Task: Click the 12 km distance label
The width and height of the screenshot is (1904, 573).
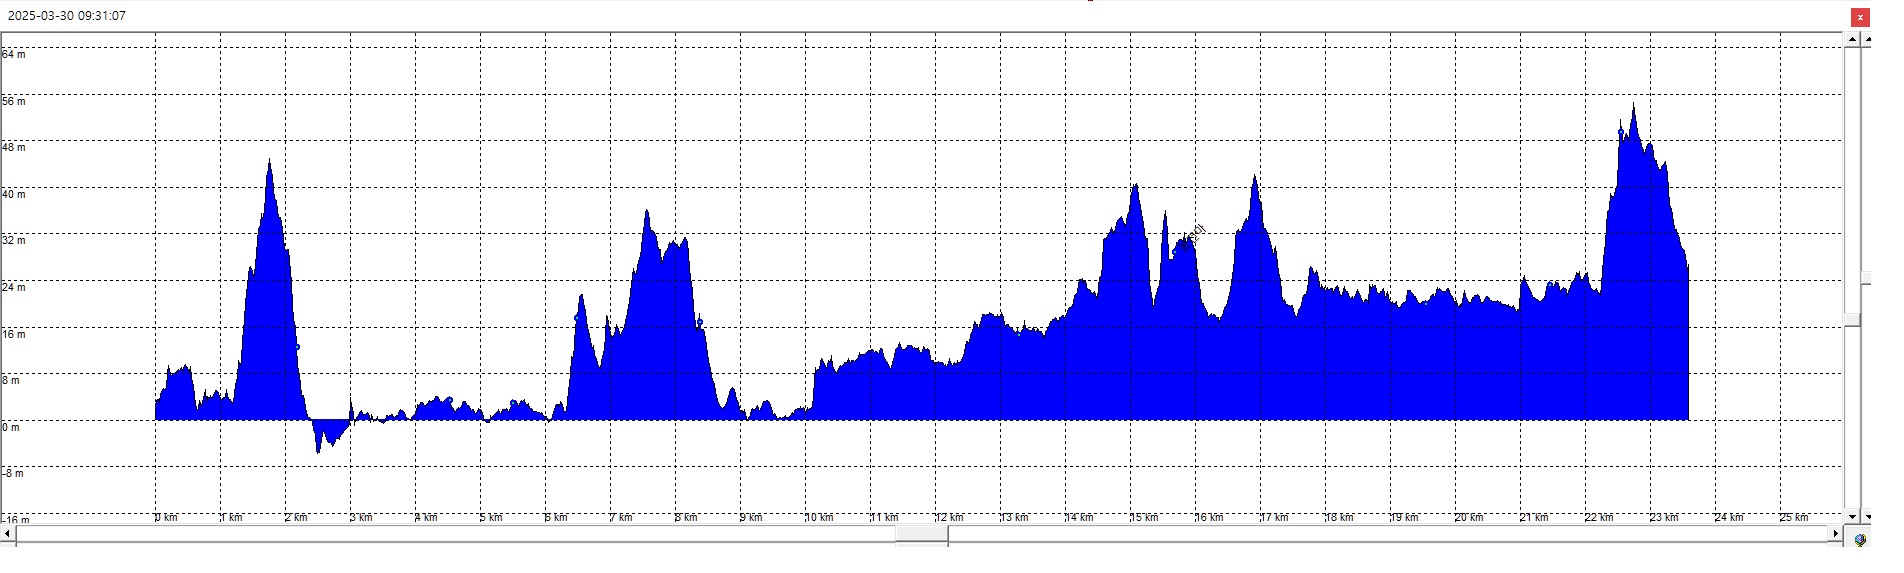Action: pos(950,517)
